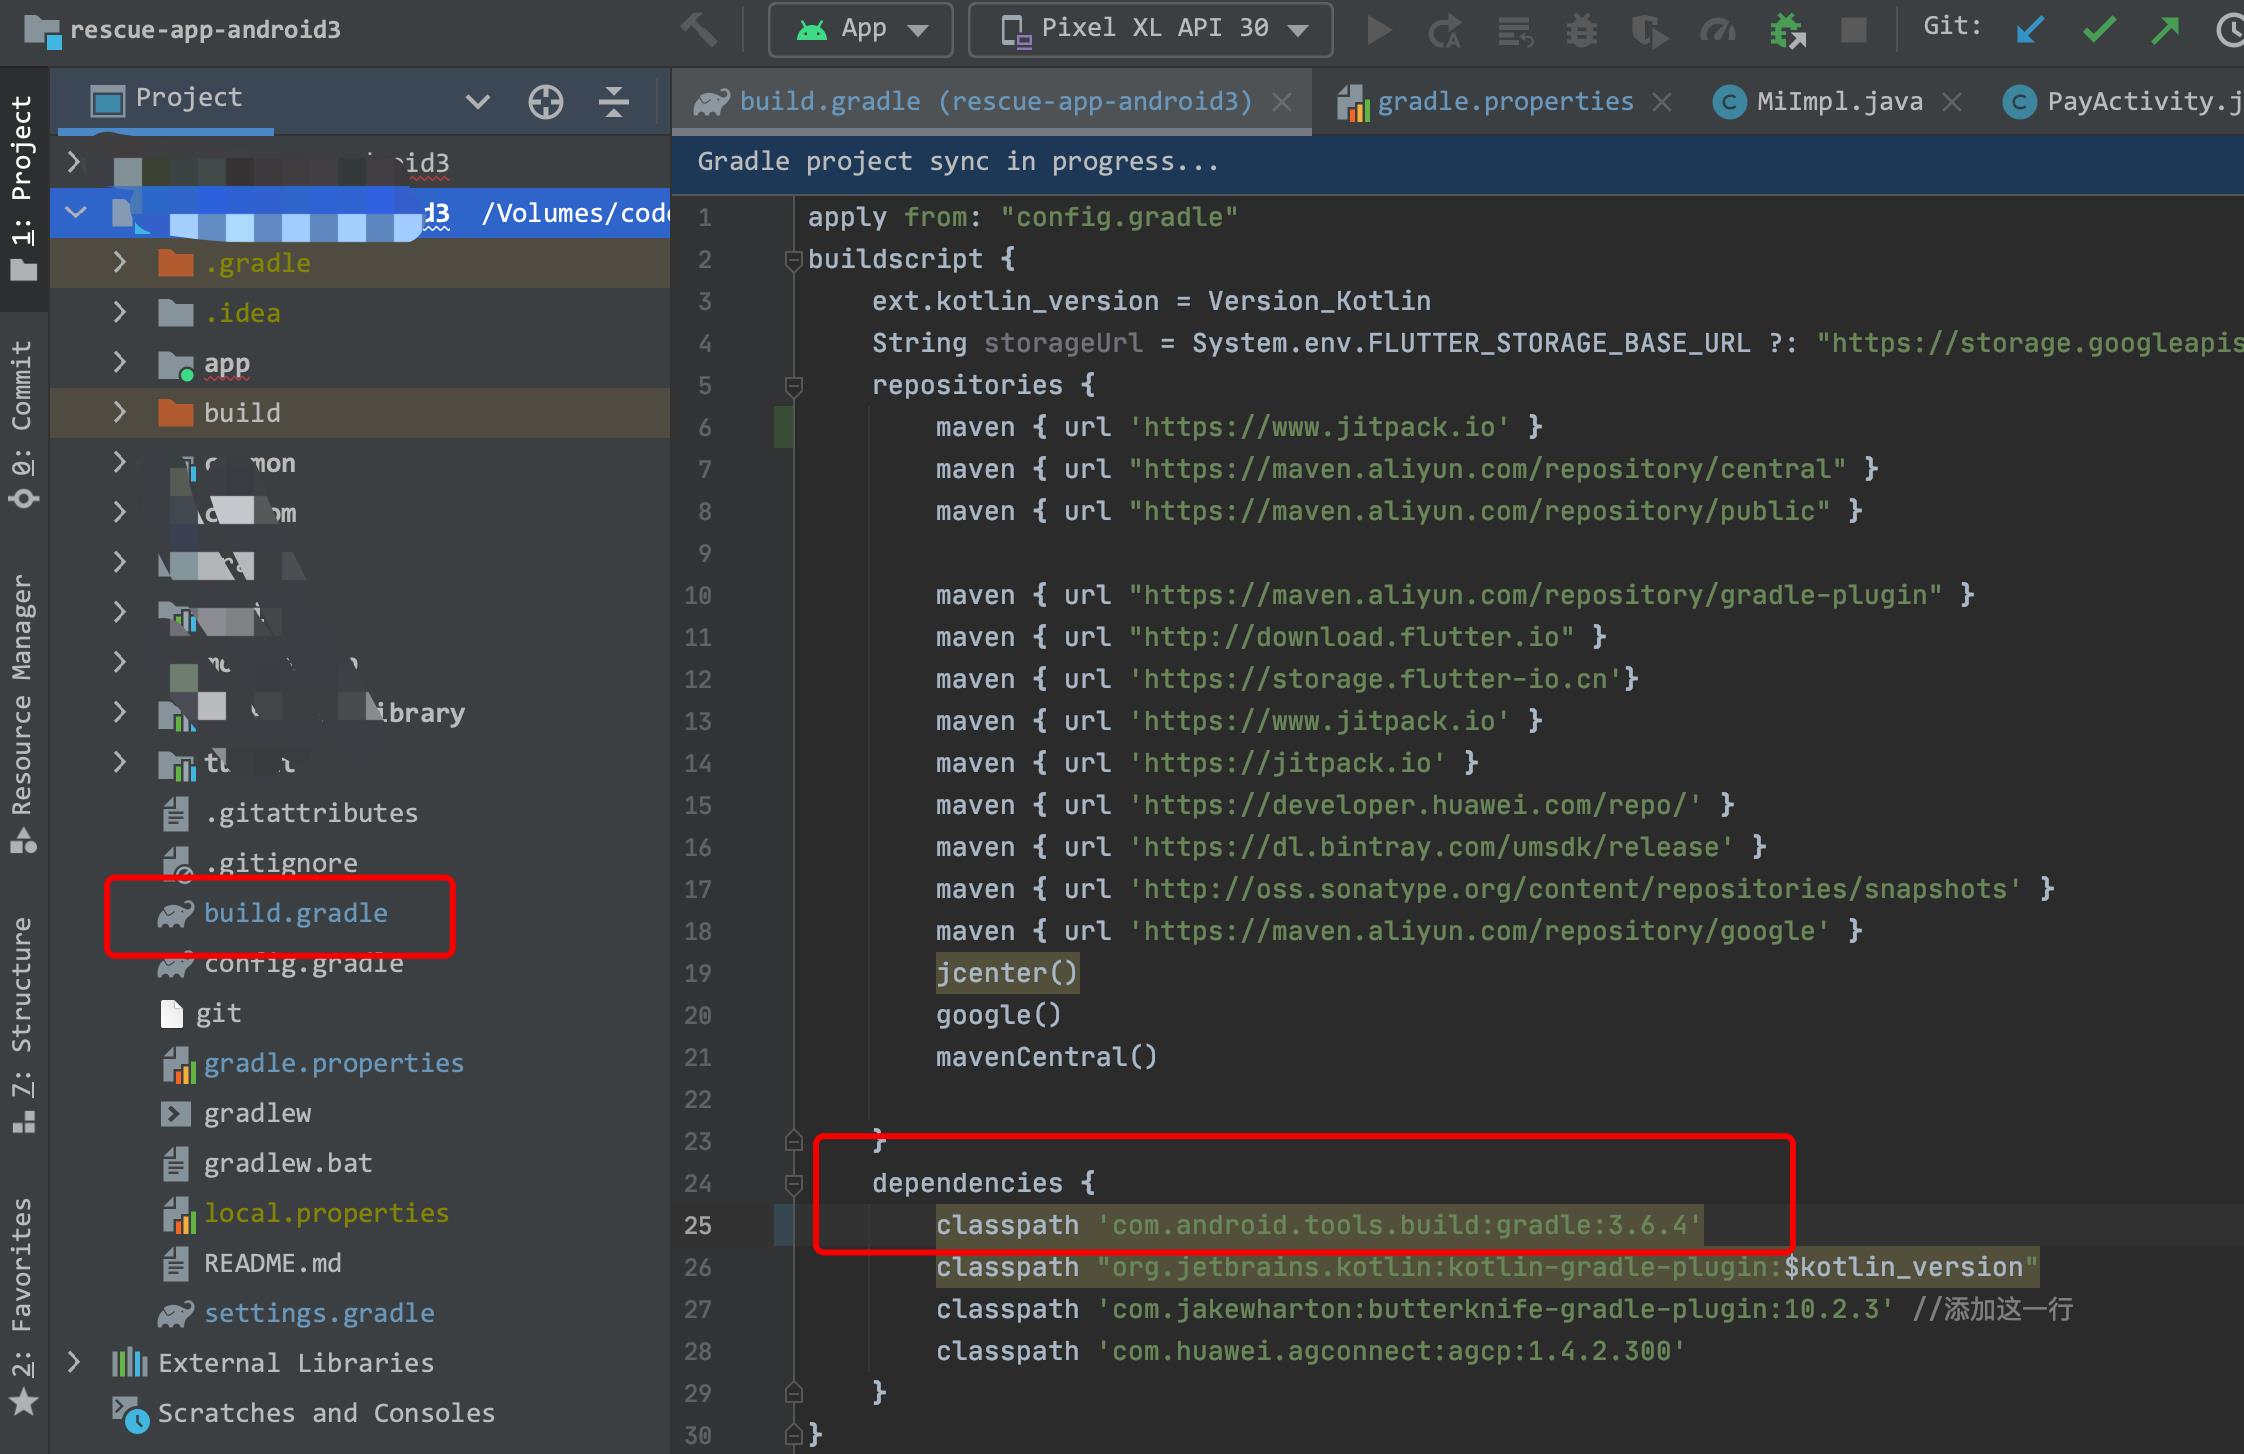Toggle the 1: Project tool window
The image size is (2244, 1454).
(23, 188)
